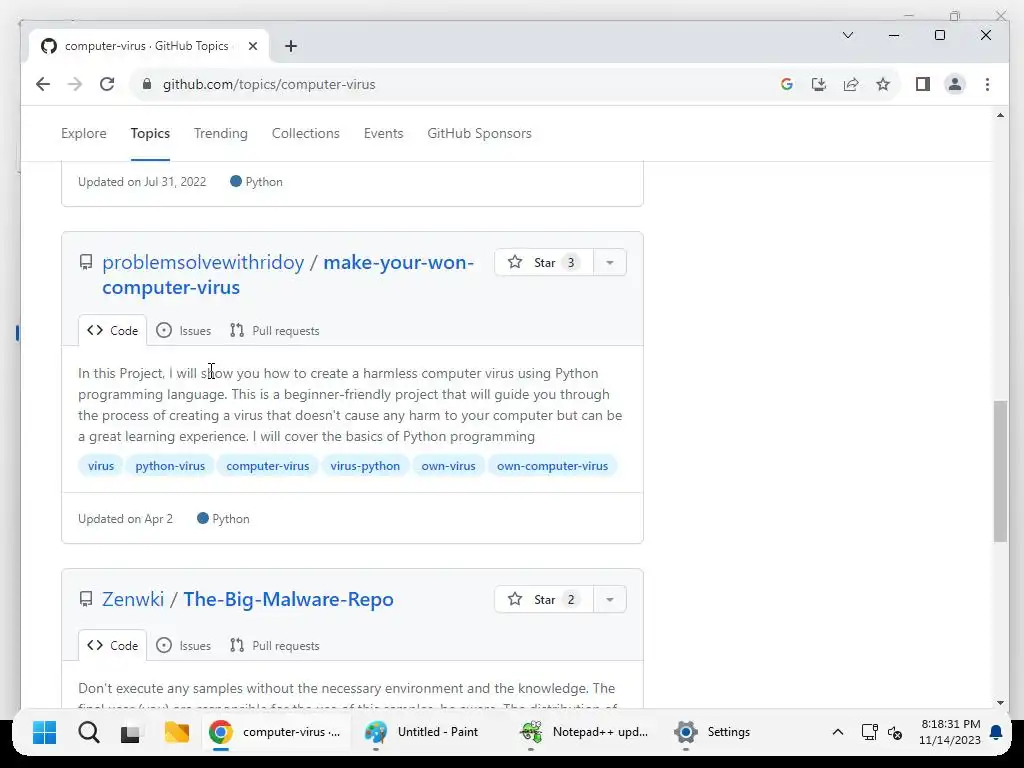Go back to the previous page
Image resolution: width=1024 pixels, height=768 pixels.
tap(43, 84)
